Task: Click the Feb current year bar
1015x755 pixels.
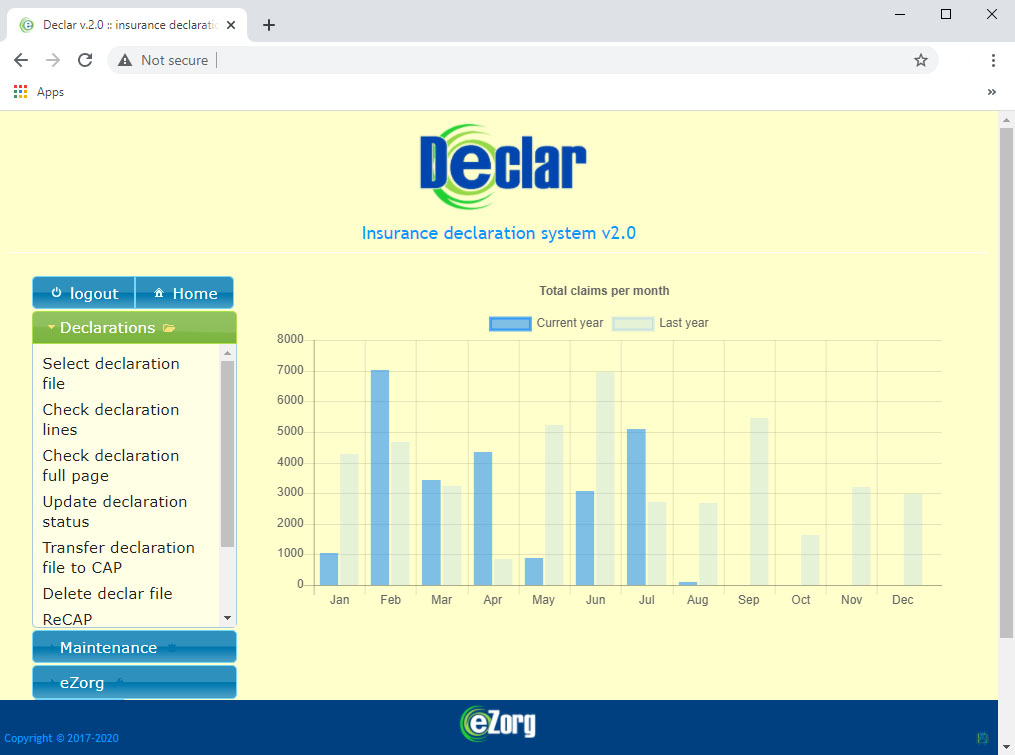Action: [380, 478]
